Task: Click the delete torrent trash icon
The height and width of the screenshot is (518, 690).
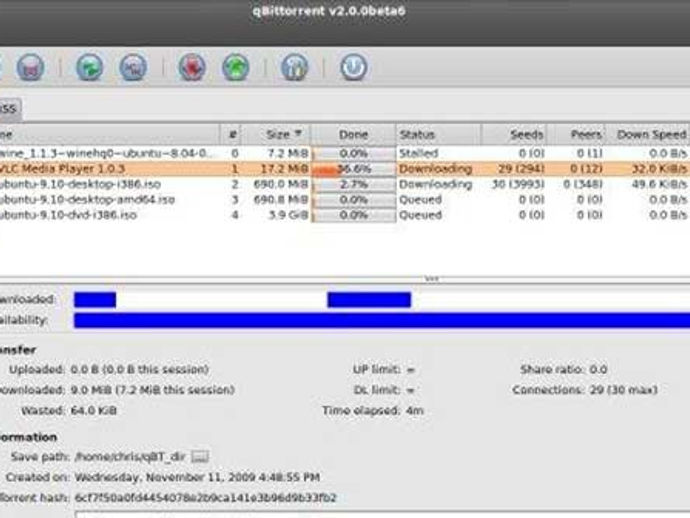Action: pos(30,67)
